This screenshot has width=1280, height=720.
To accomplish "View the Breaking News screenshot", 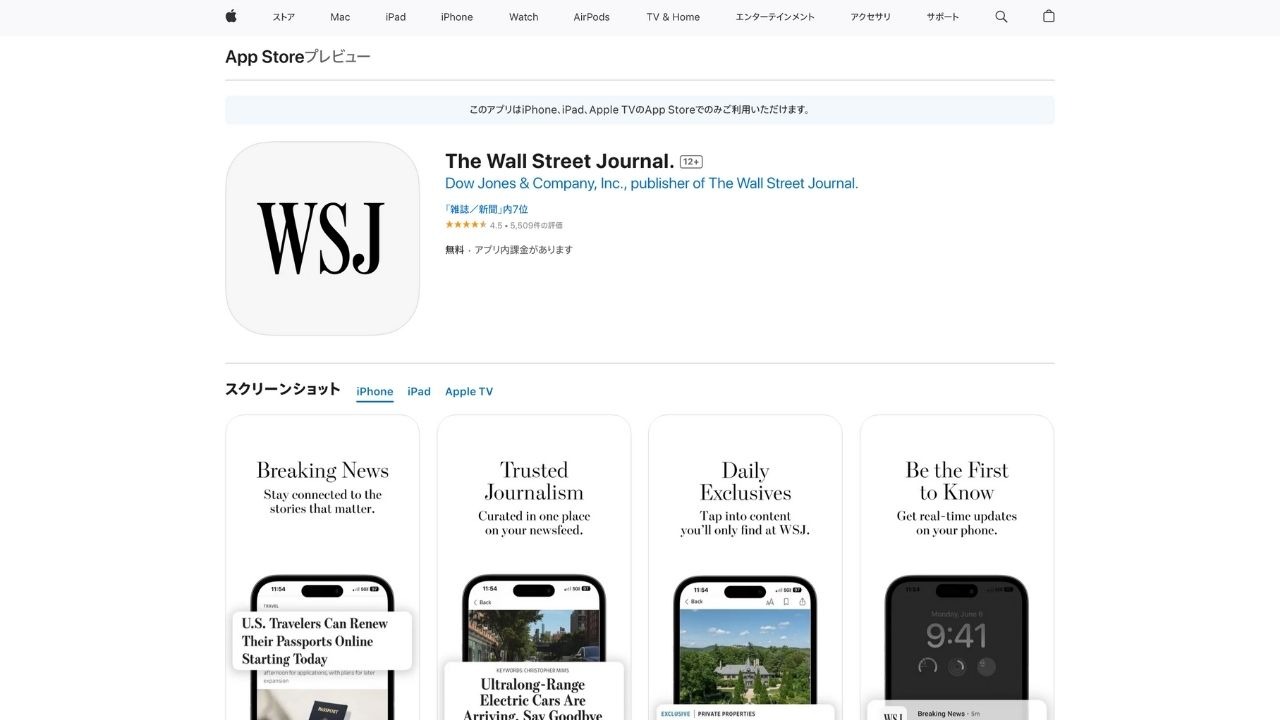I will tap(322, 567).
